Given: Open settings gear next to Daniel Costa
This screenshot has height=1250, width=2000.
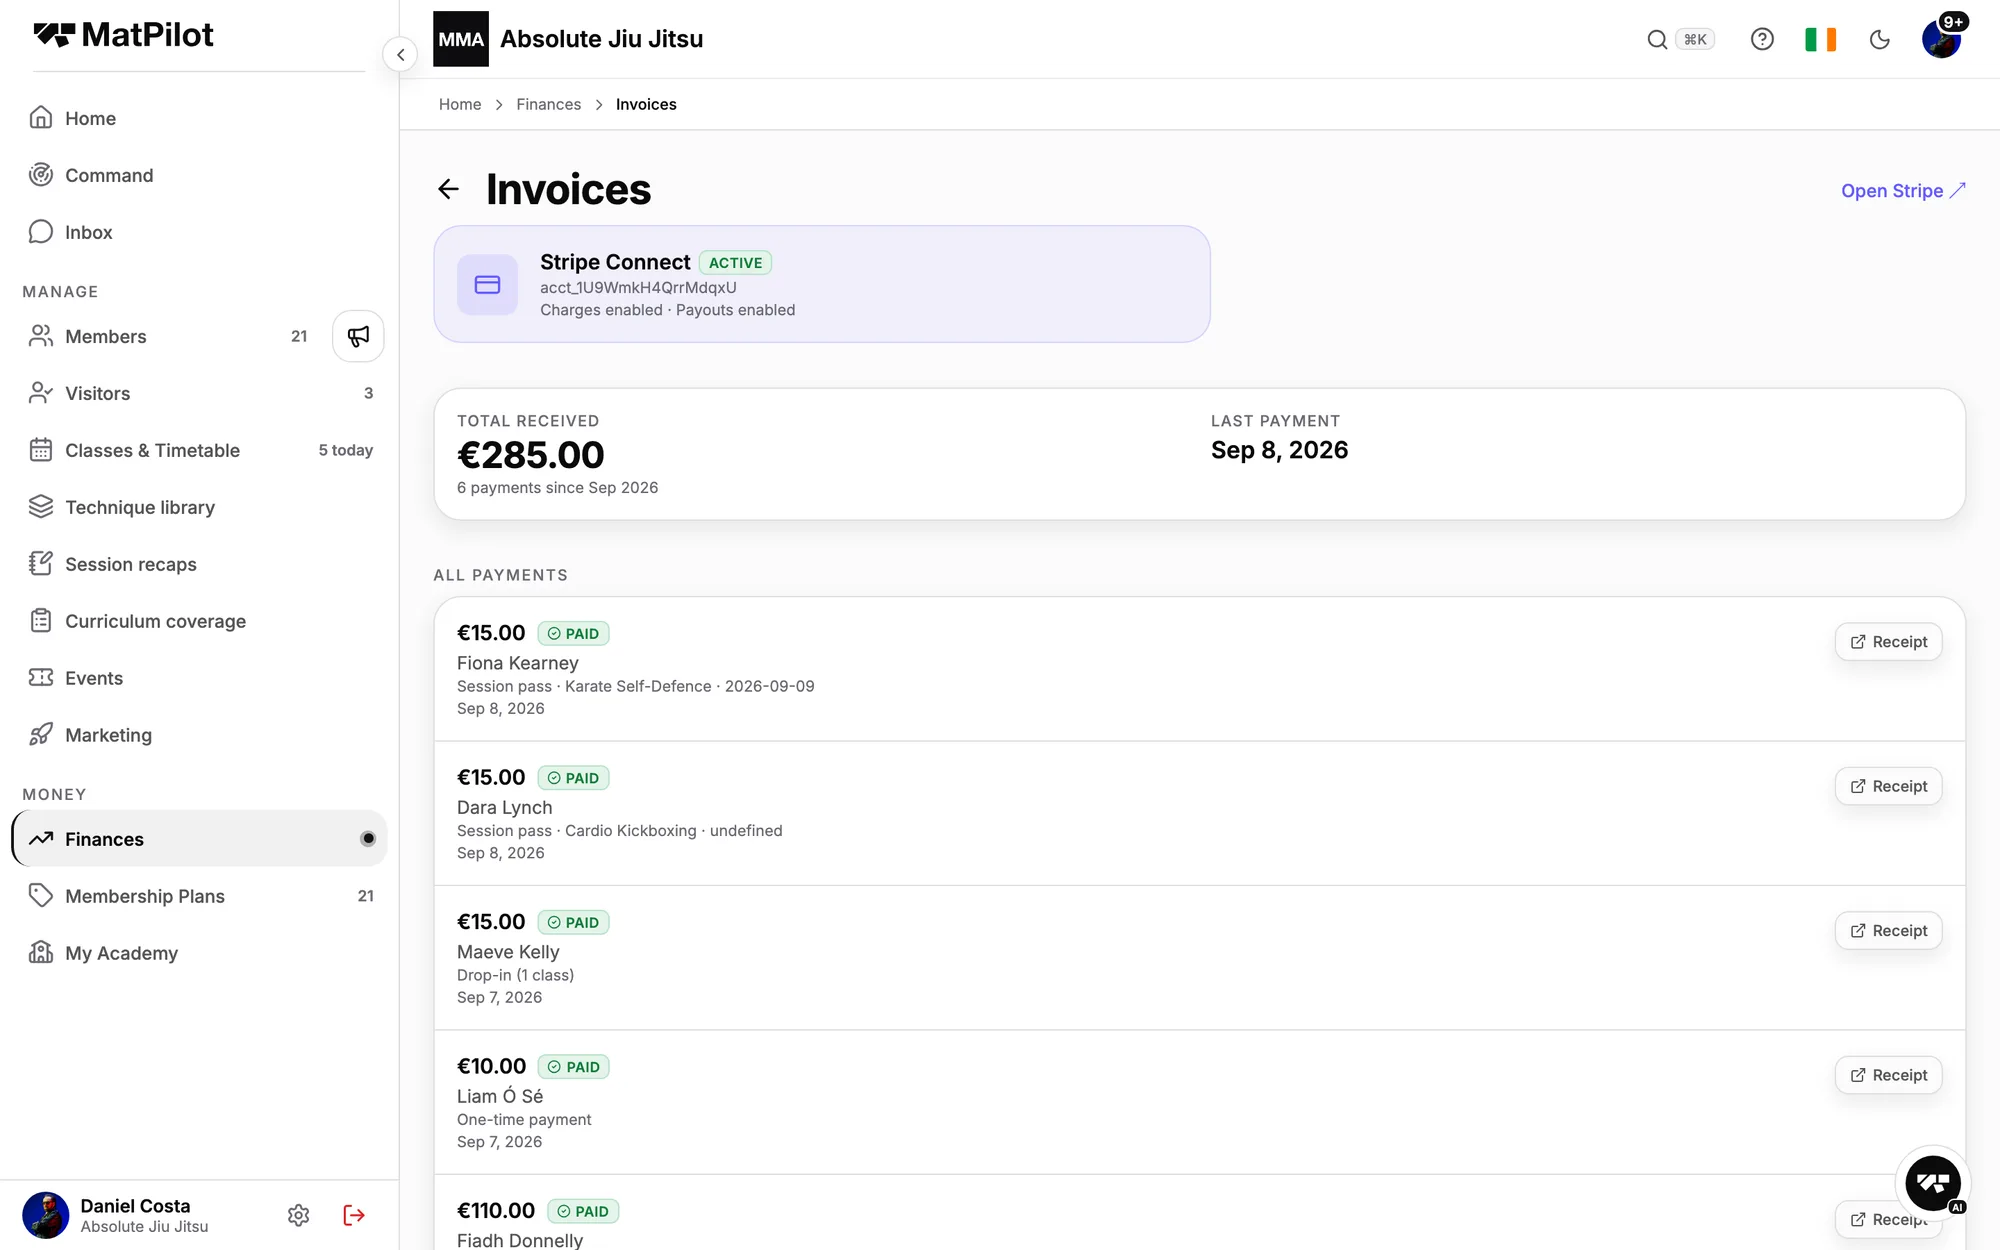Looking at the screenshot, I should point(298,1215).
